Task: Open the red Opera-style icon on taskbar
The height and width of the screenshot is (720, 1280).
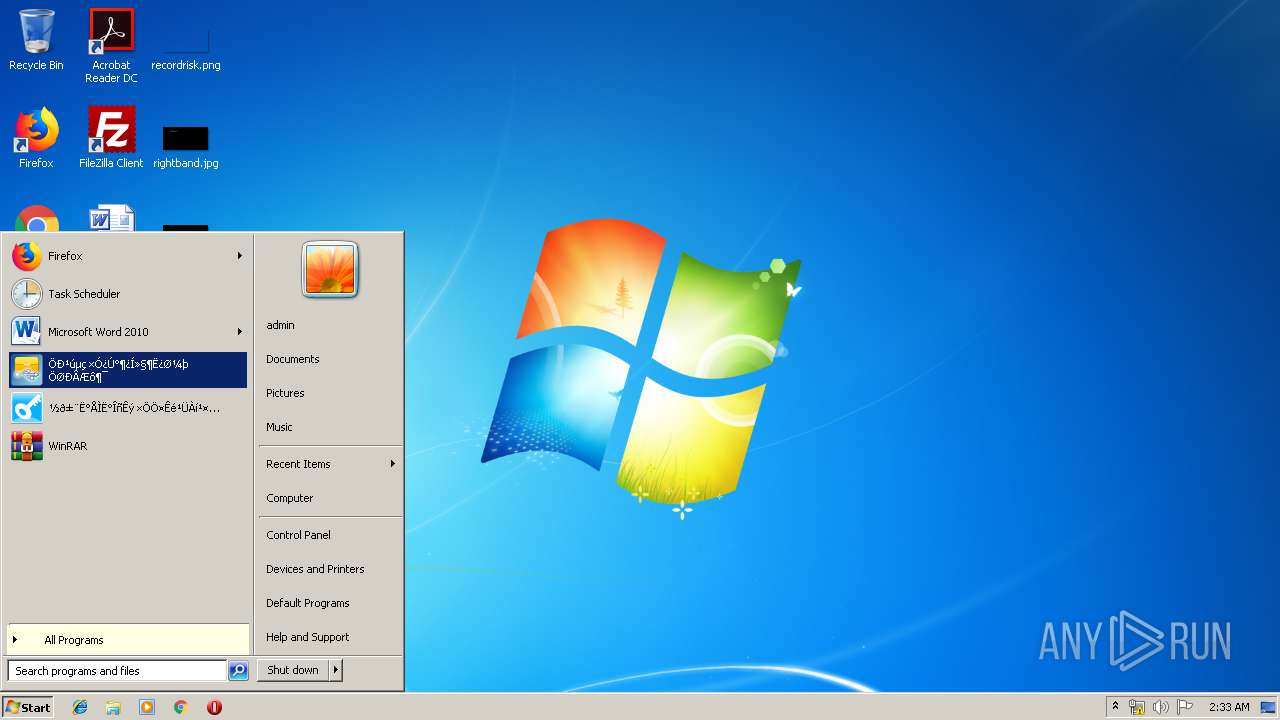Action: pos(214,707)
